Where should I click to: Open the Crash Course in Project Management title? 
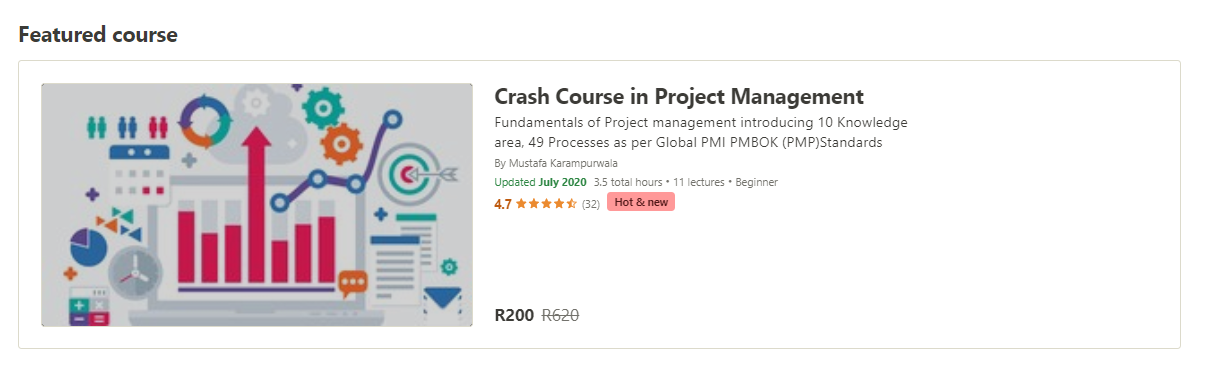pyautogui.click(x=679, y=97)
